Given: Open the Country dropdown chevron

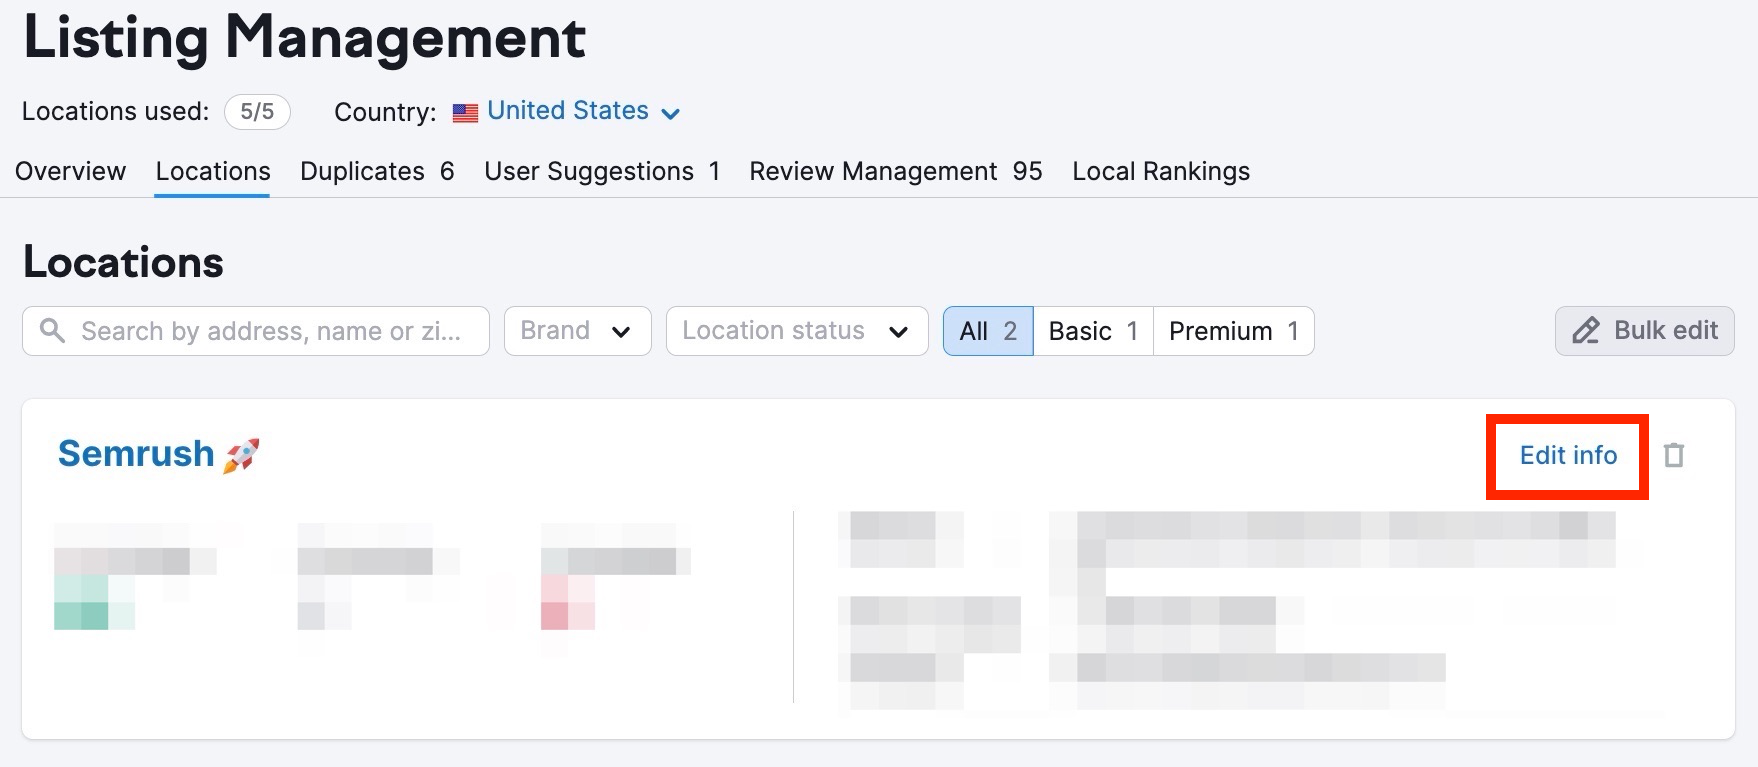Looking at the screenshot, I should click(671, 113).
